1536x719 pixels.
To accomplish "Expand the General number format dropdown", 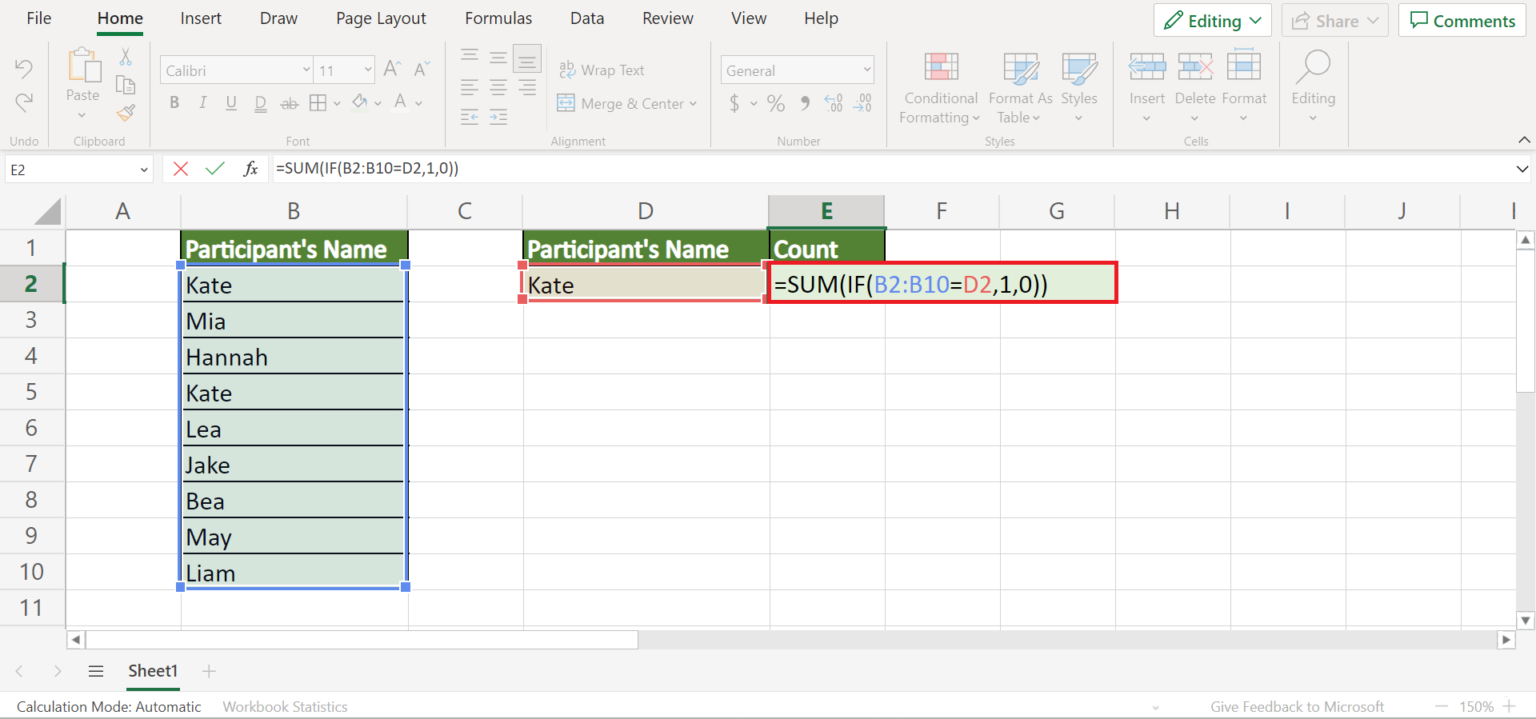I will click(865, 70).
